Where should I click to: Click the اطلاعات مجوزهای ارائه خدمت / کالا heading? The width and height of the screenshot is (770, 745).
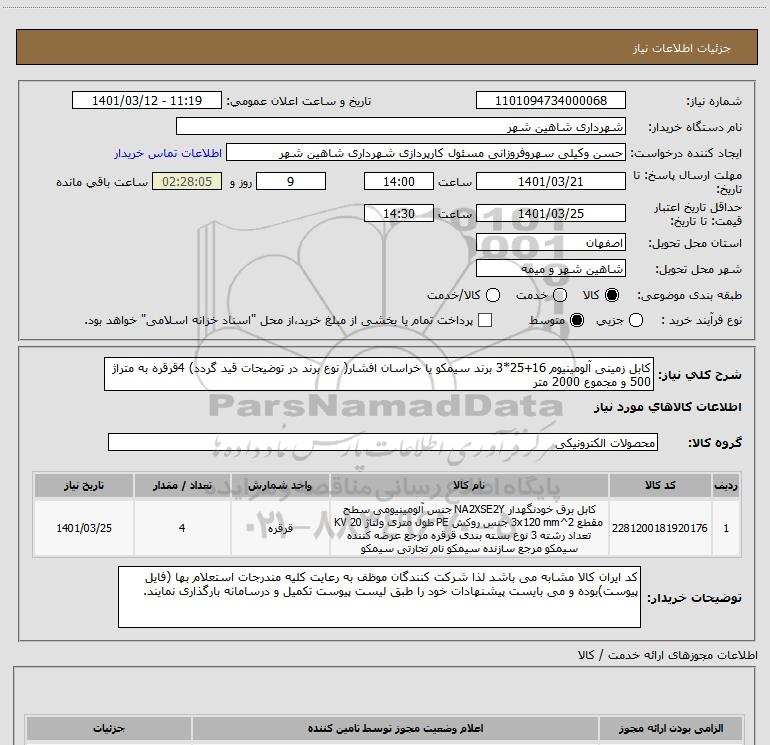(668, 655)
